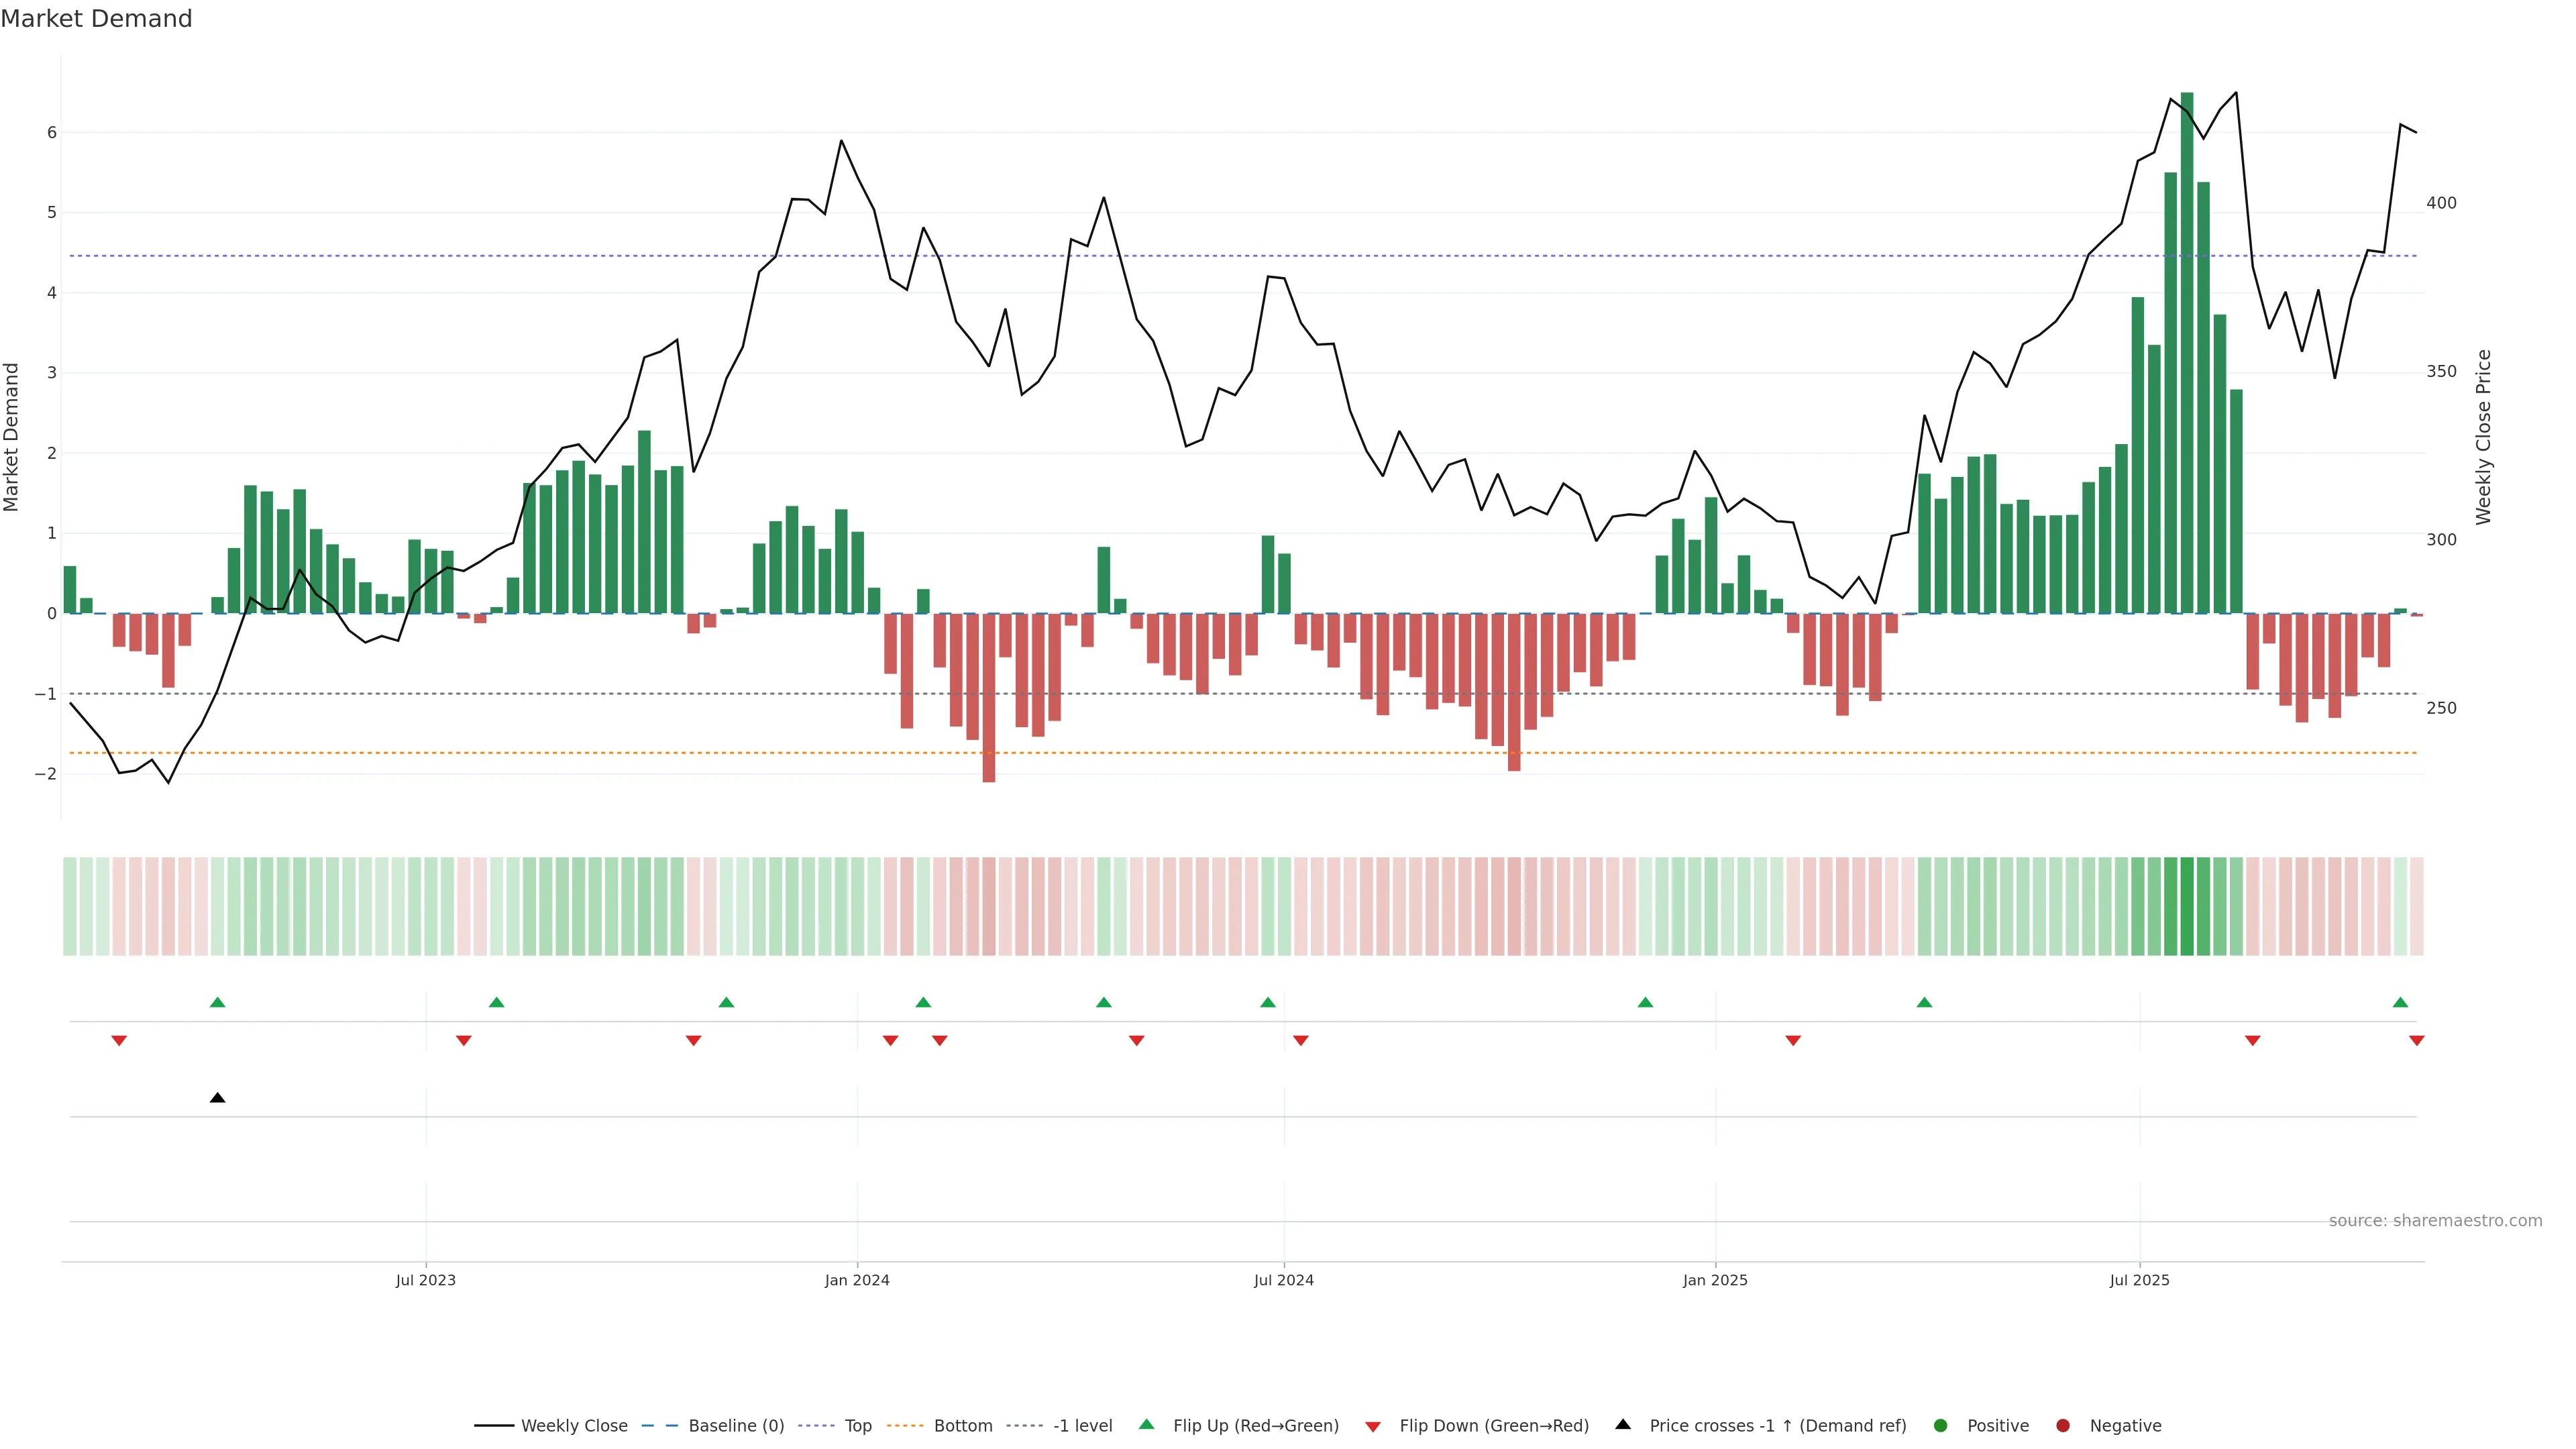Click the dark red Negative legend dot
The image size is (2576, 1449).
(x=2063, y=1425)
